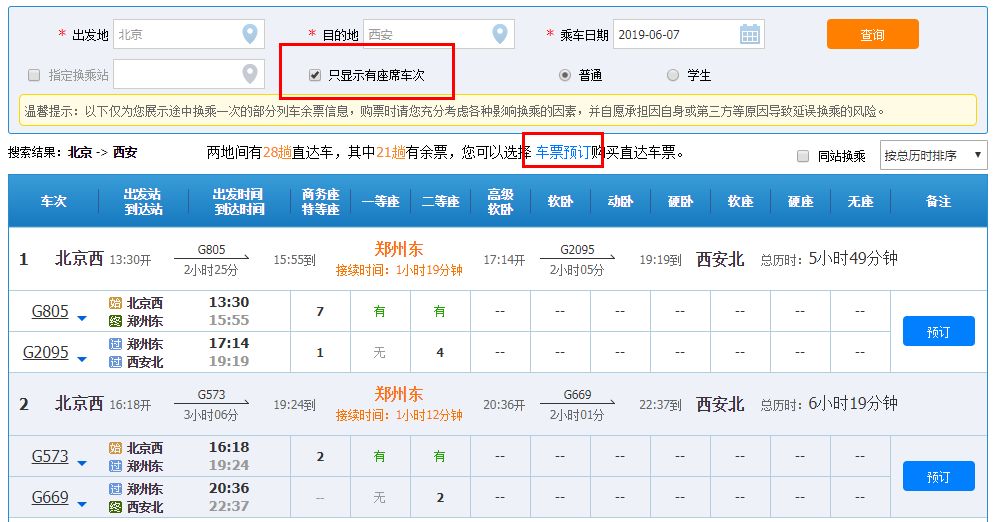Click the 目的地 input field containing 西安
Screen dimensions: 1001x522
(425, 35)
